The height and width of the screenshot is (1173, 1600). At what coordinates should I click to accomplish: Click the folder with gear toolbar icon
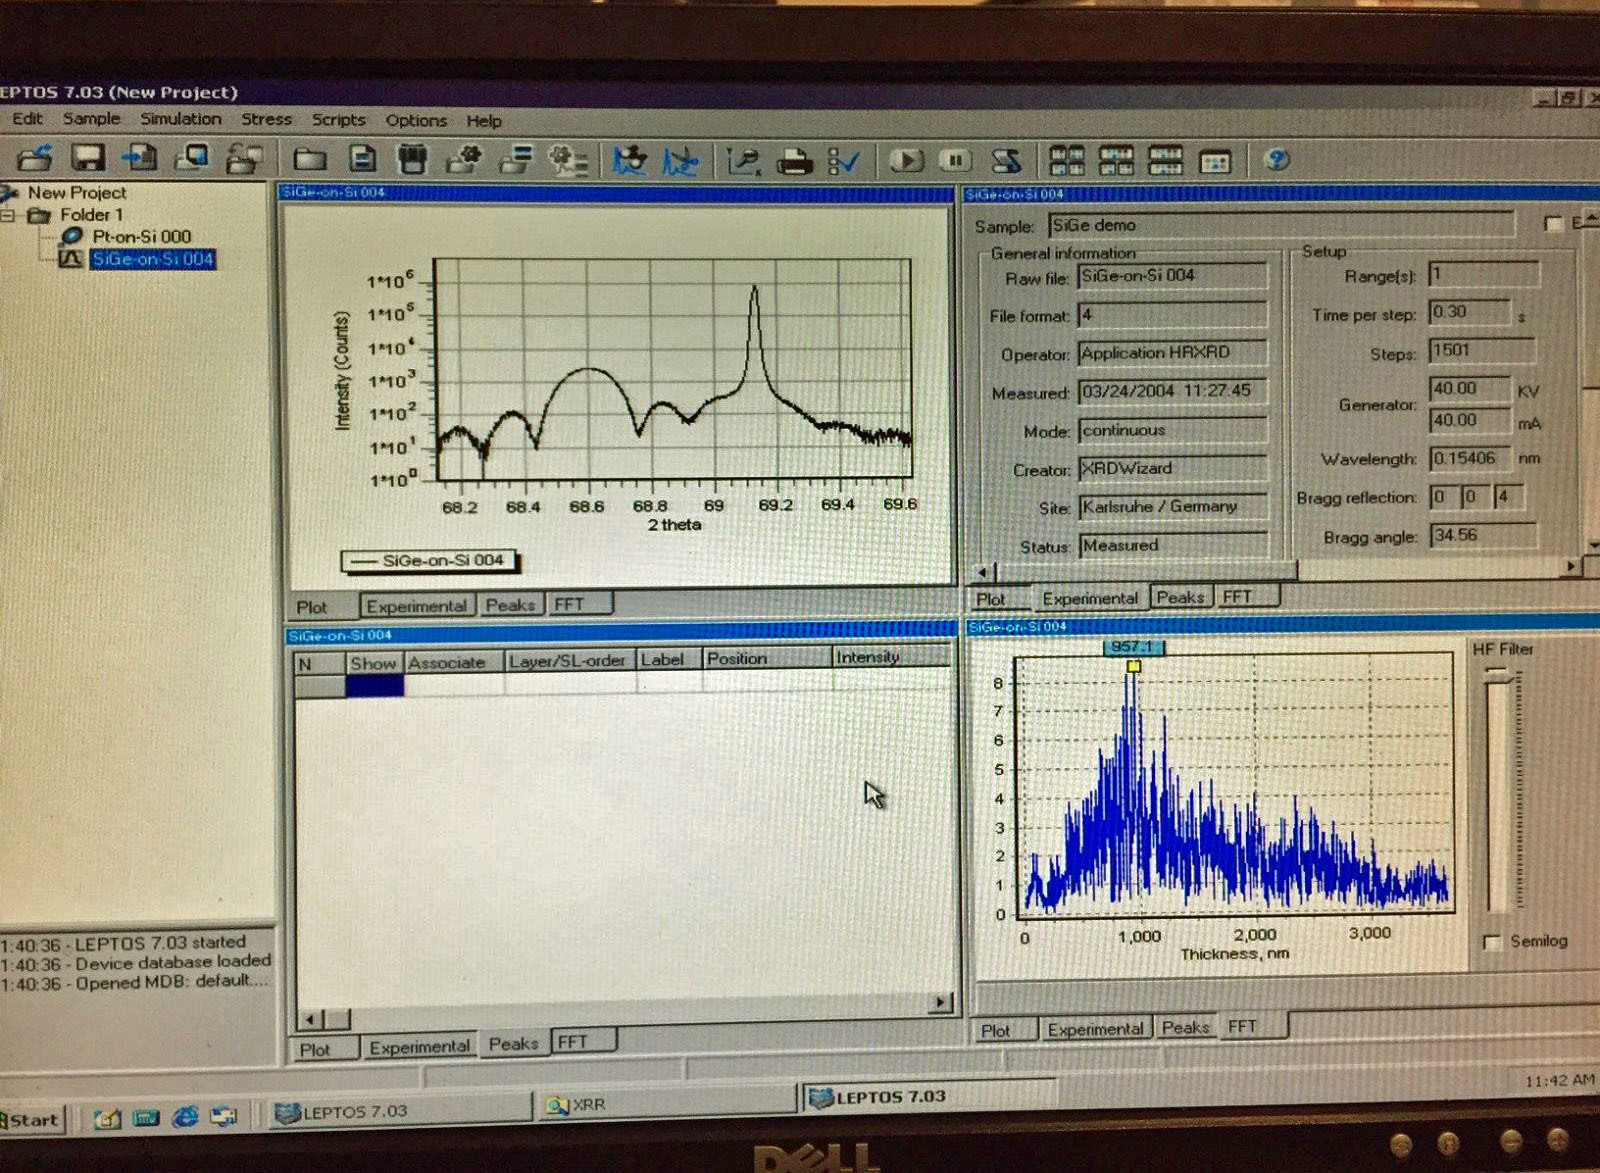tap(463, 159)
